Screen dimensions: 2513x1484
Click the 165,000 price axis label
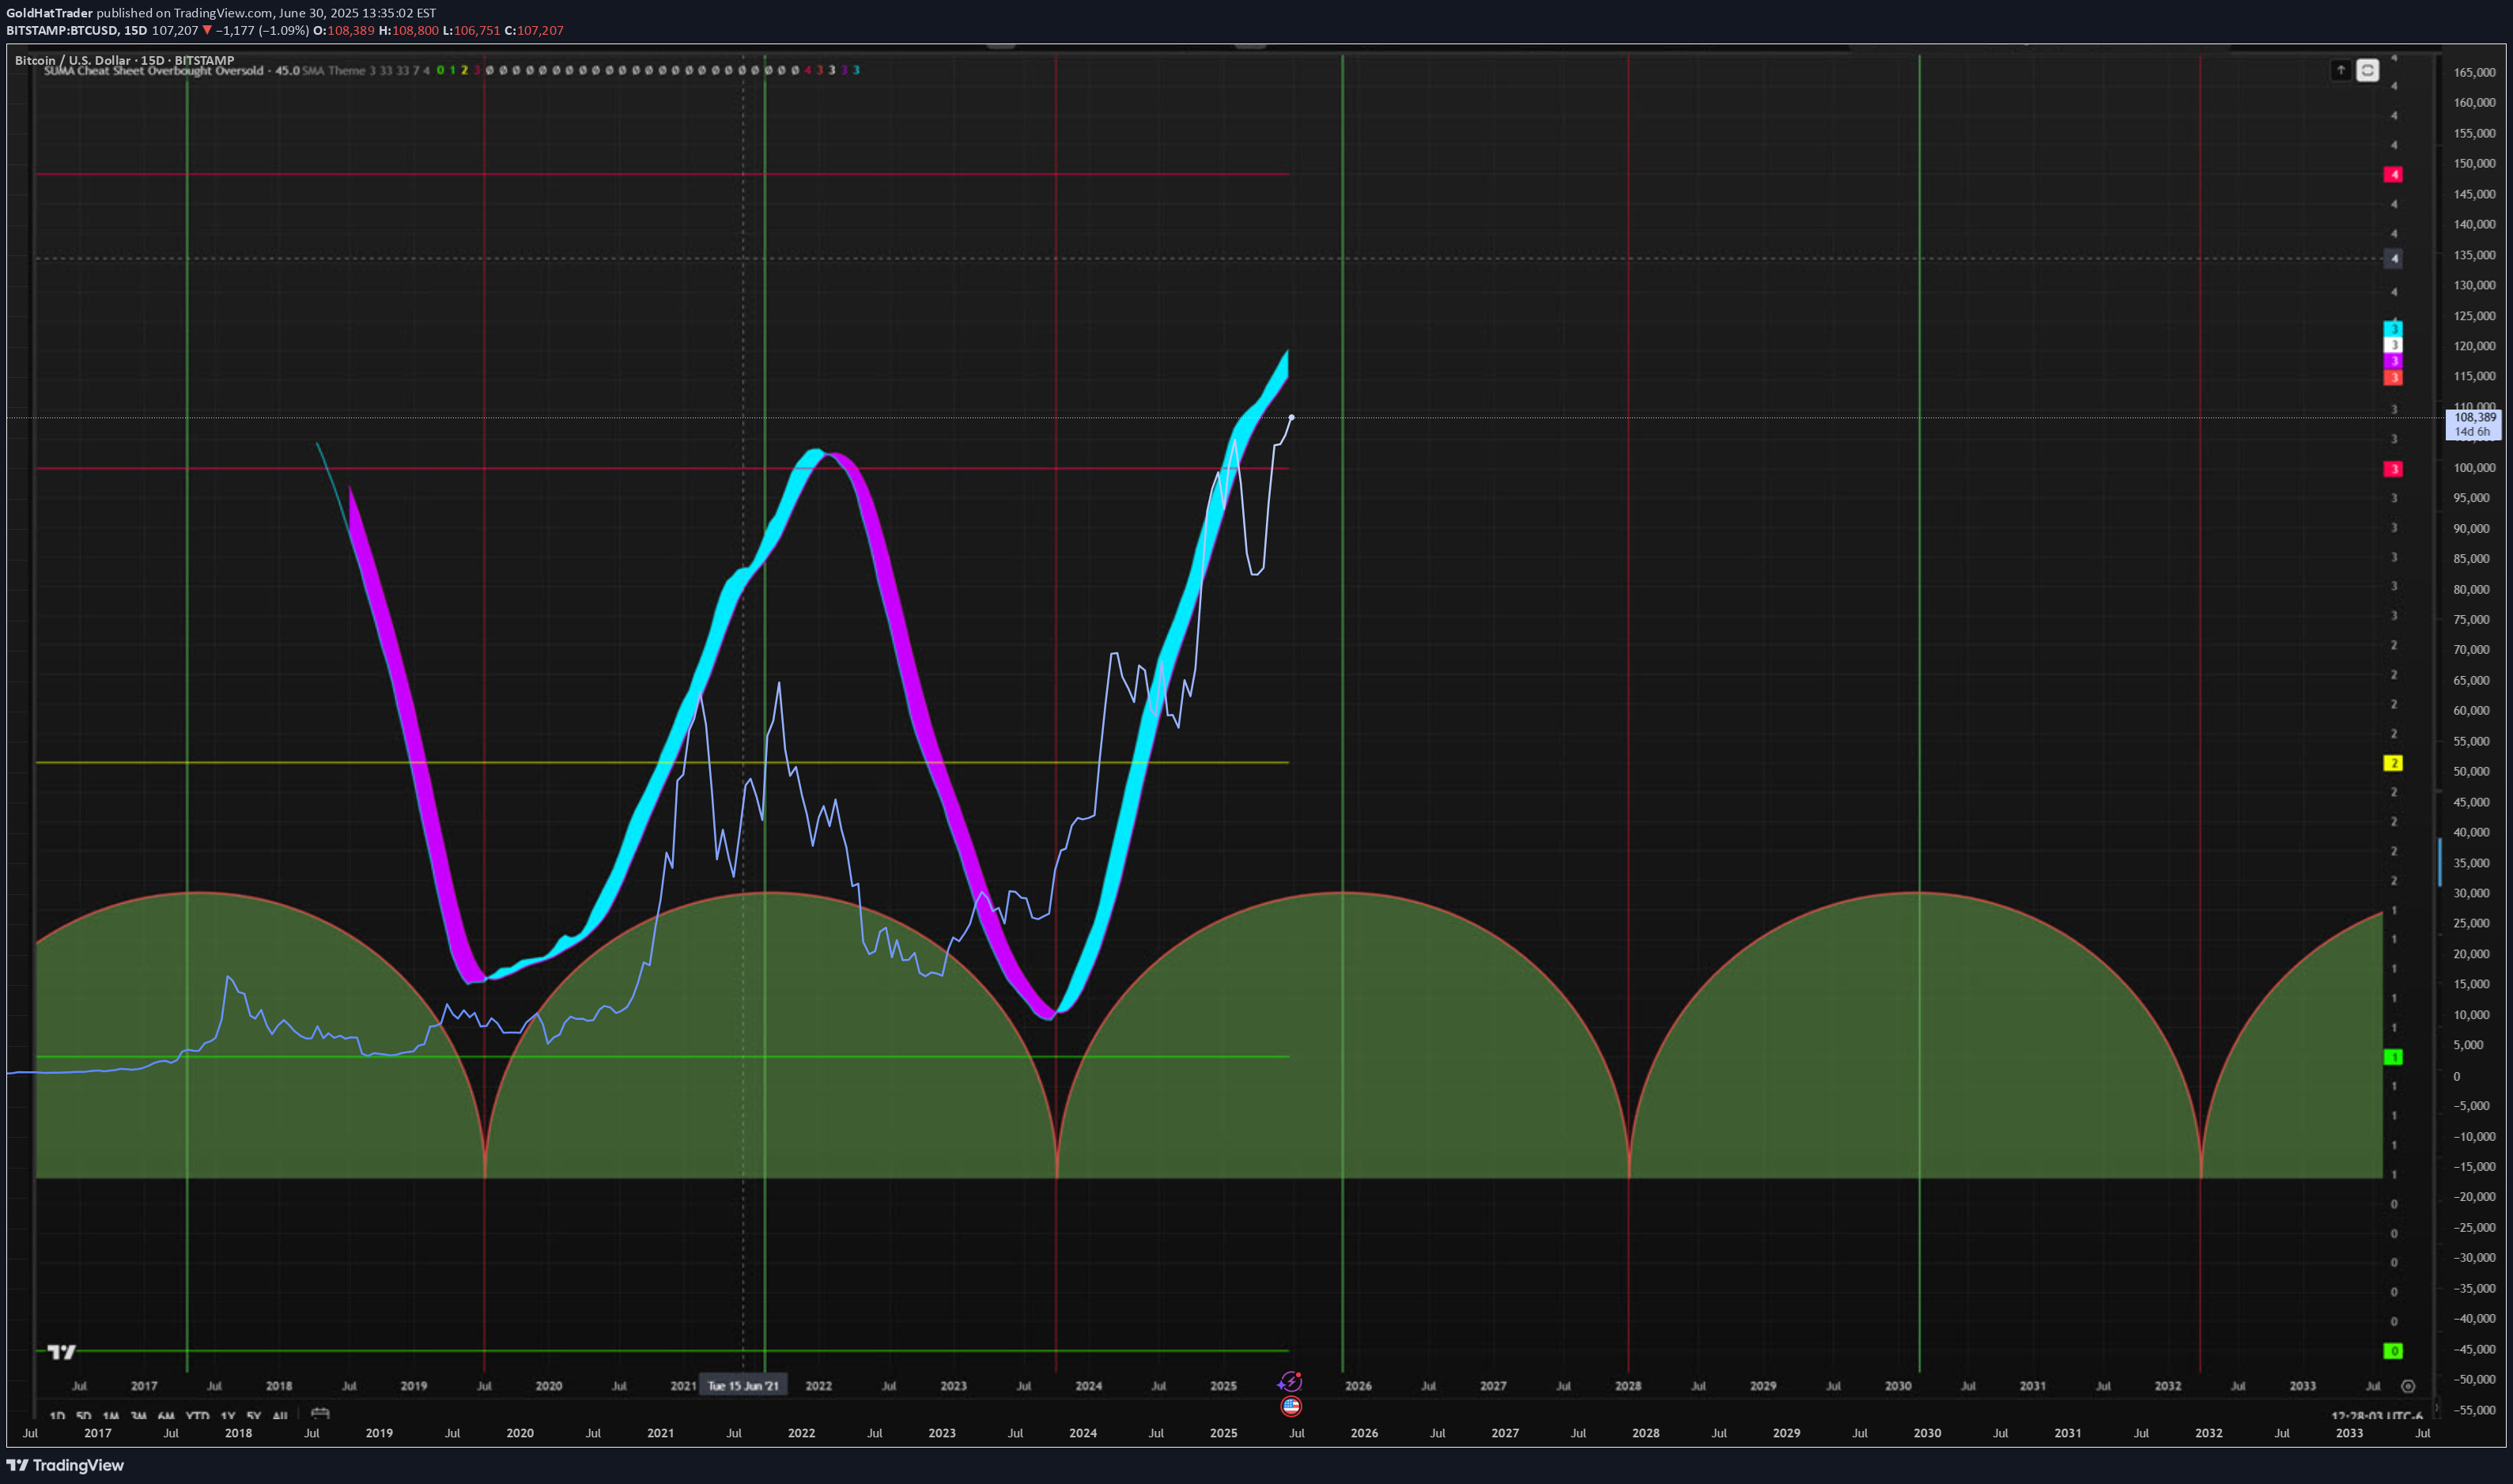tap(2474, 73)
